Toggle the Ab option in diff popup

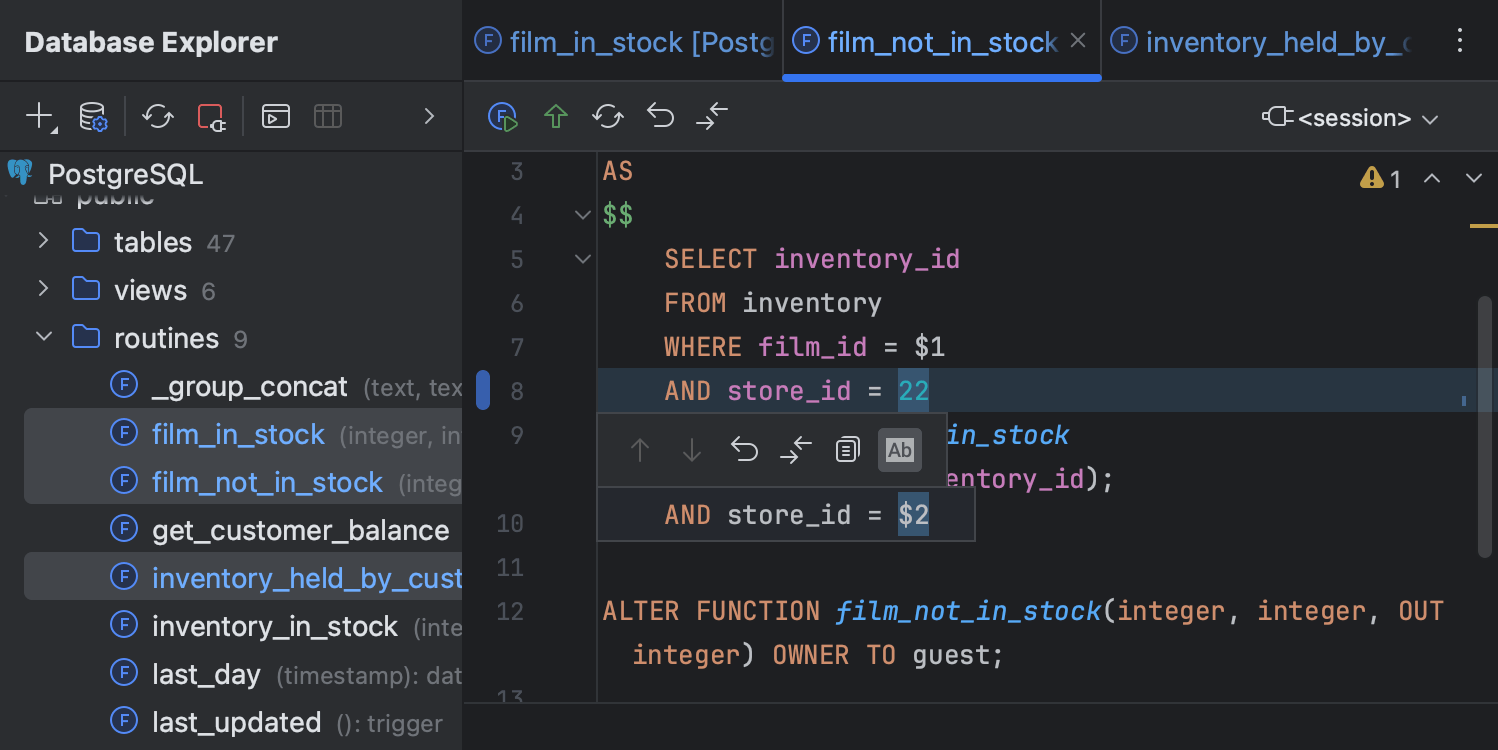point(899,450)
